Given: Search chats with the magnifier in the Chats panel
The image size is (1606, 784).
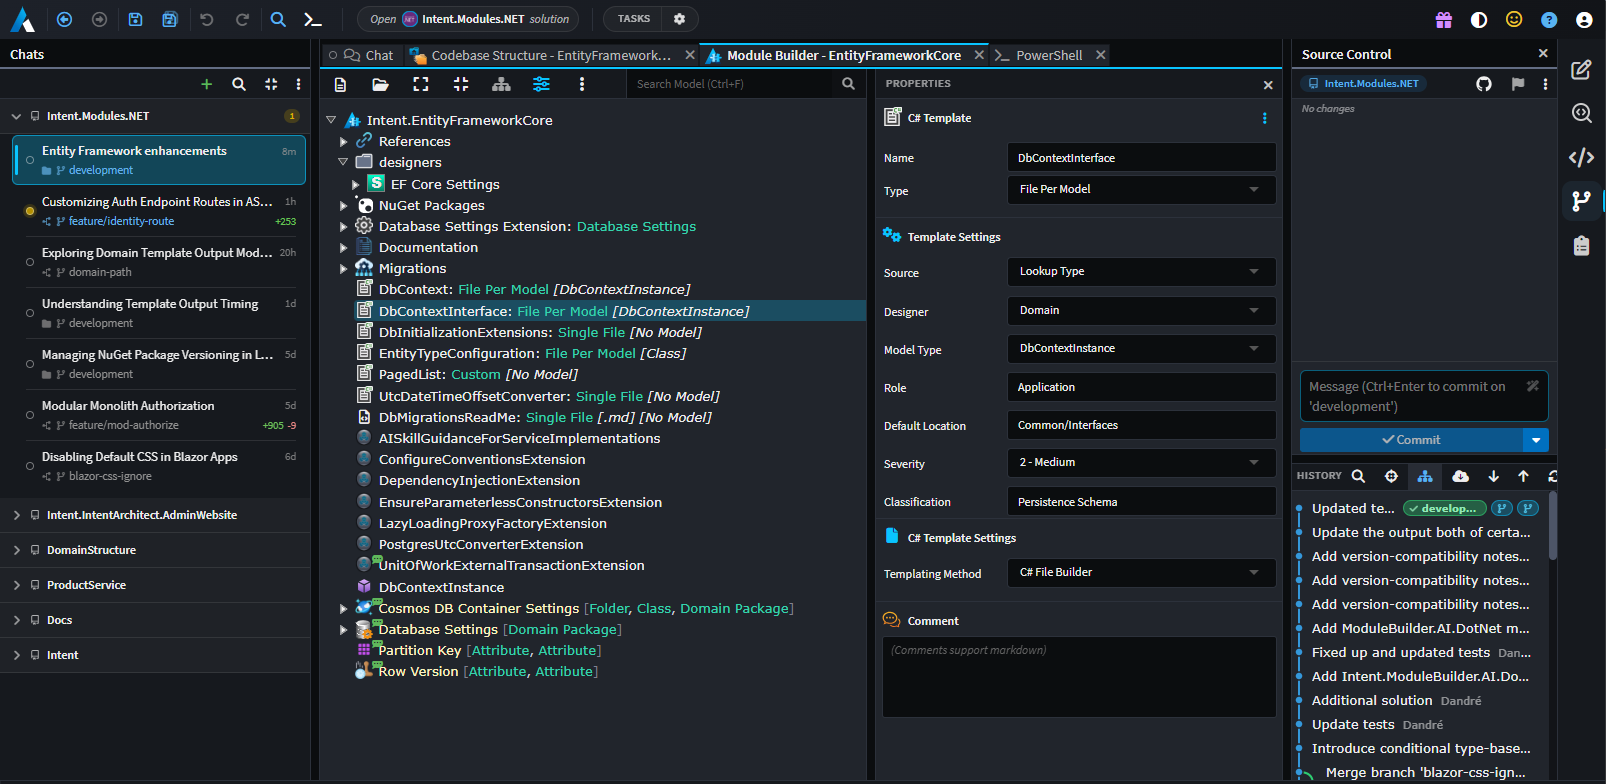Looking at the screenshot, I should pos(239,84).
